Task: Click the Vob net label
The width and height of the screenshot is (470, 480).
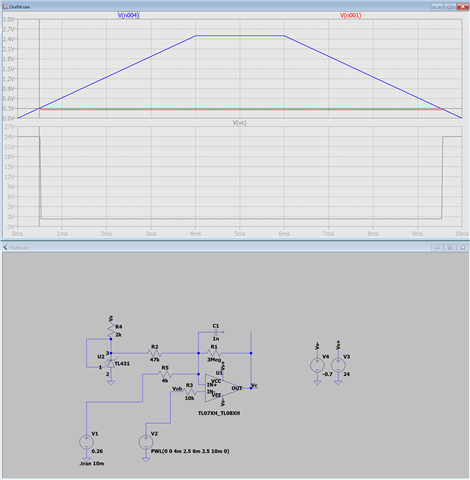Action: point(177,389)
